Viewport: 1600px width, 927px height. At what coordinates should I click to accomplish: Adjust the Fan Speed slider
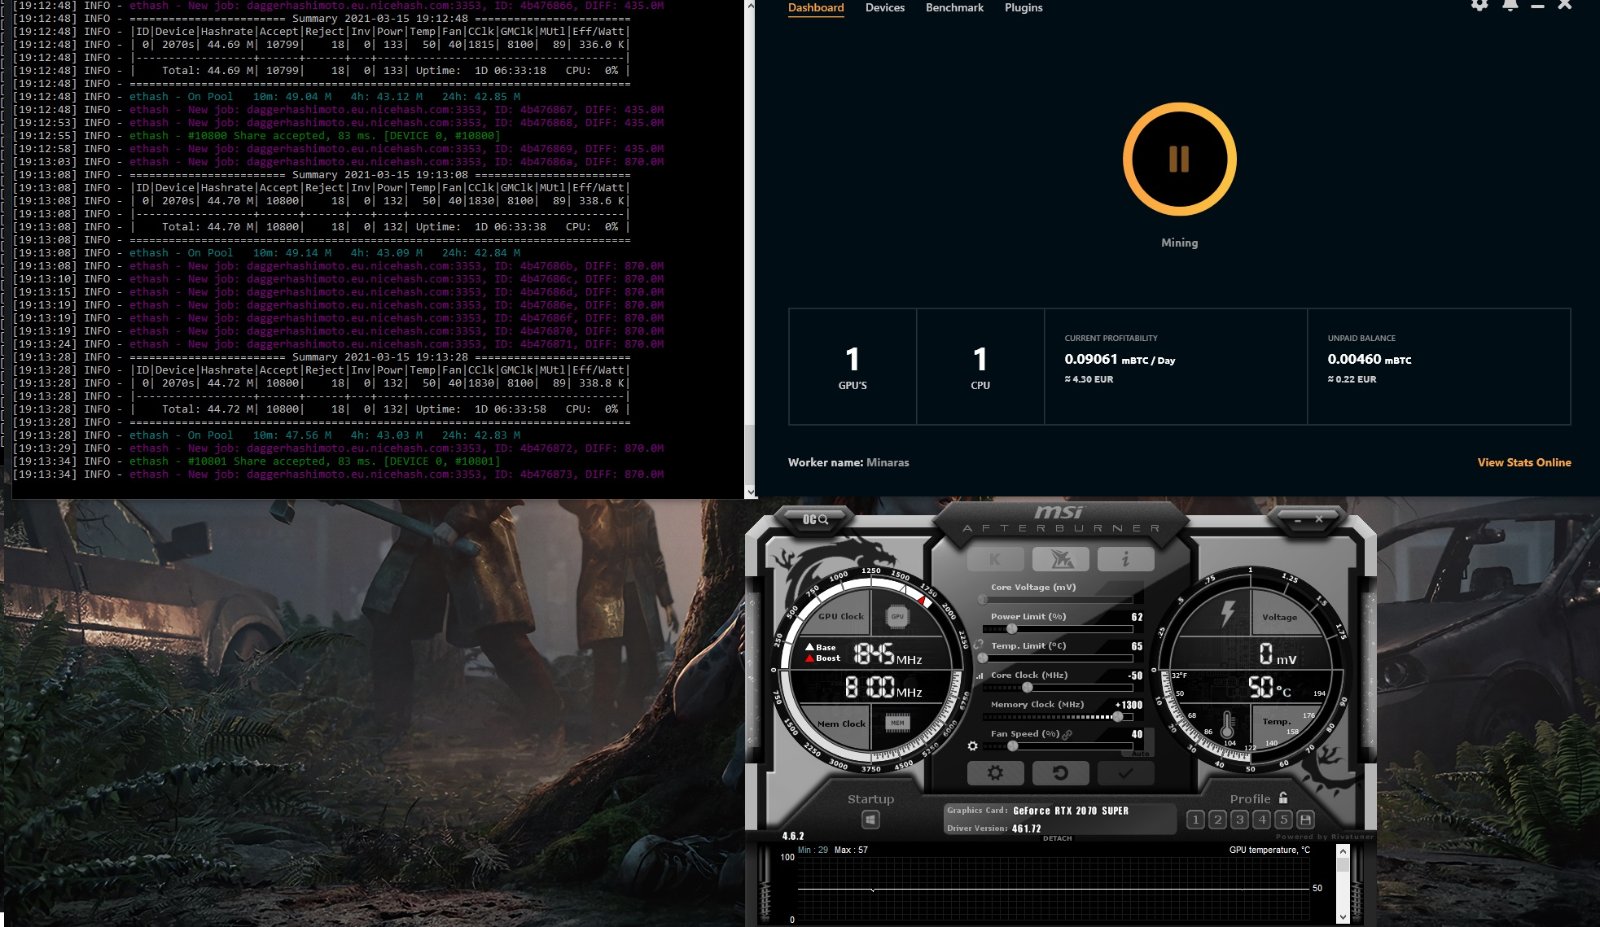click(x=1058, y=746)
